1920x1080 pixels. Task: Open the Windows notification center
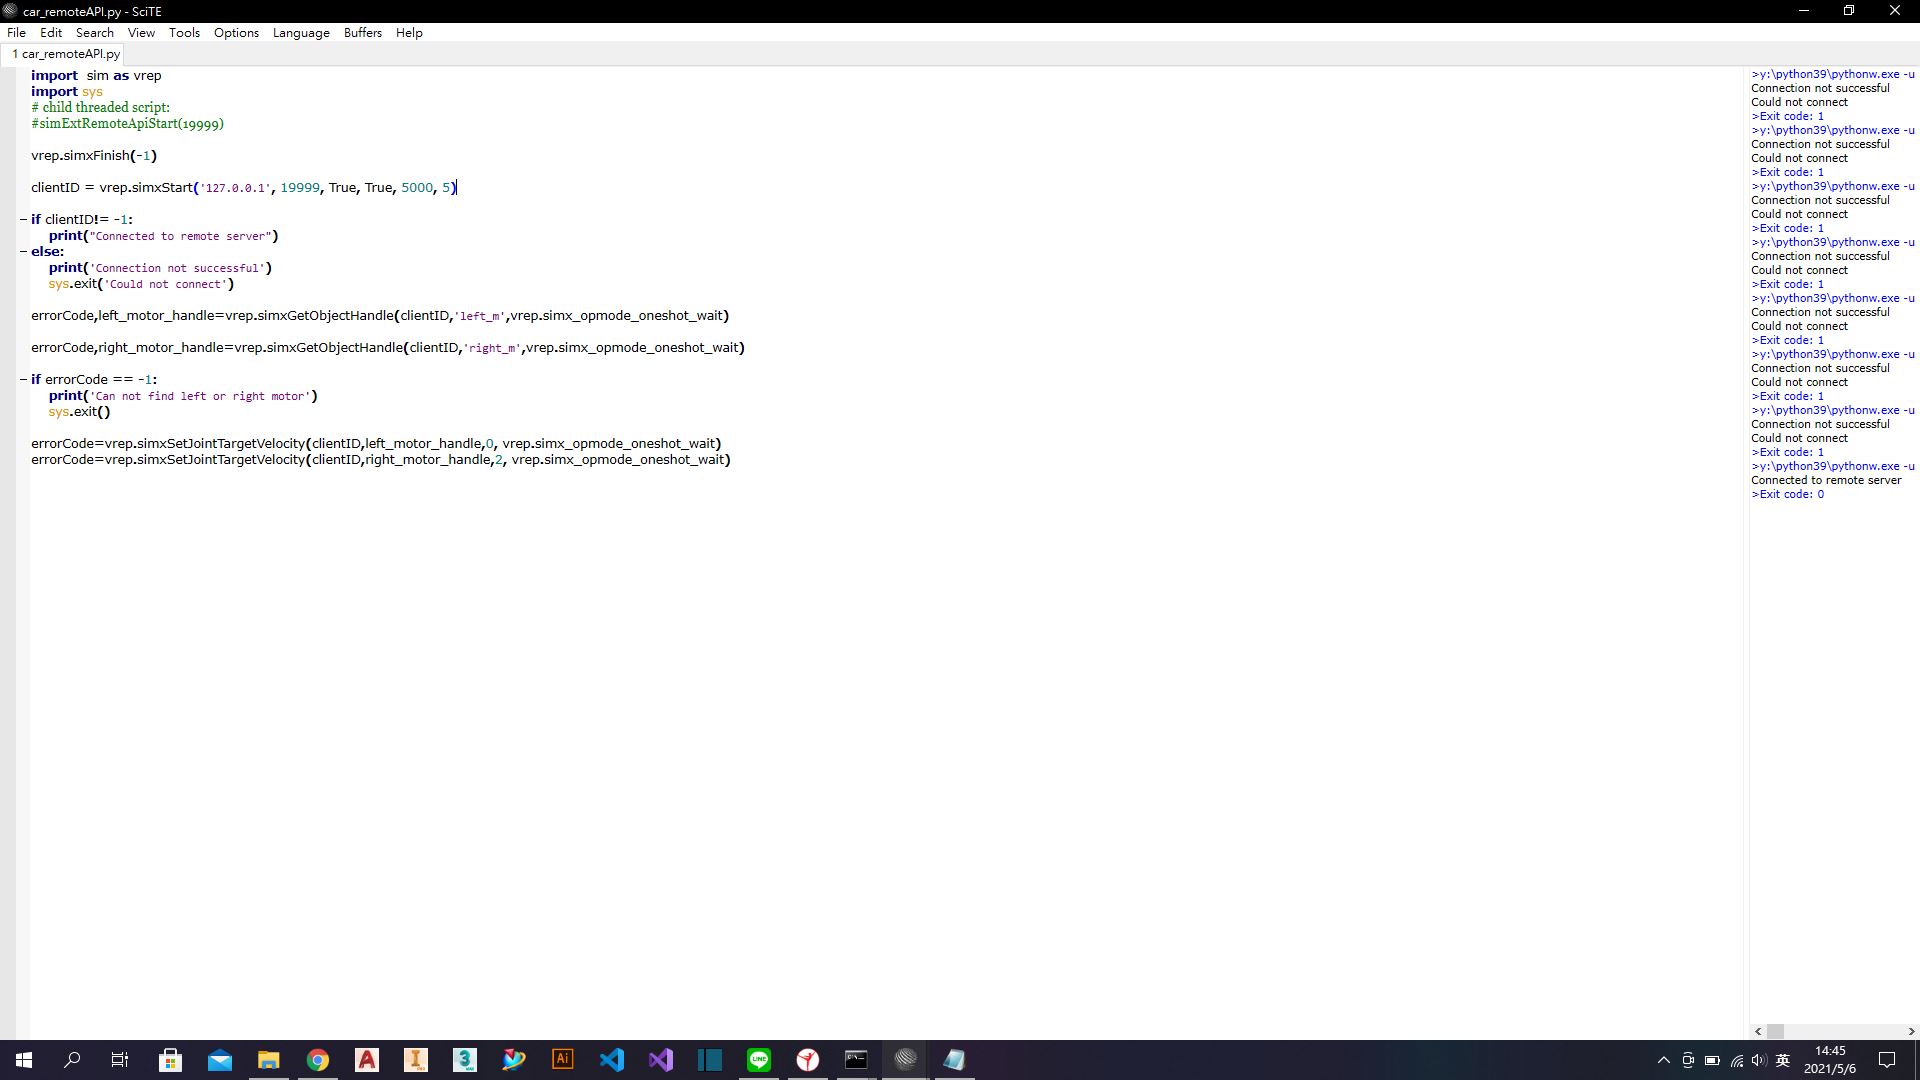pos(1887,1060)
